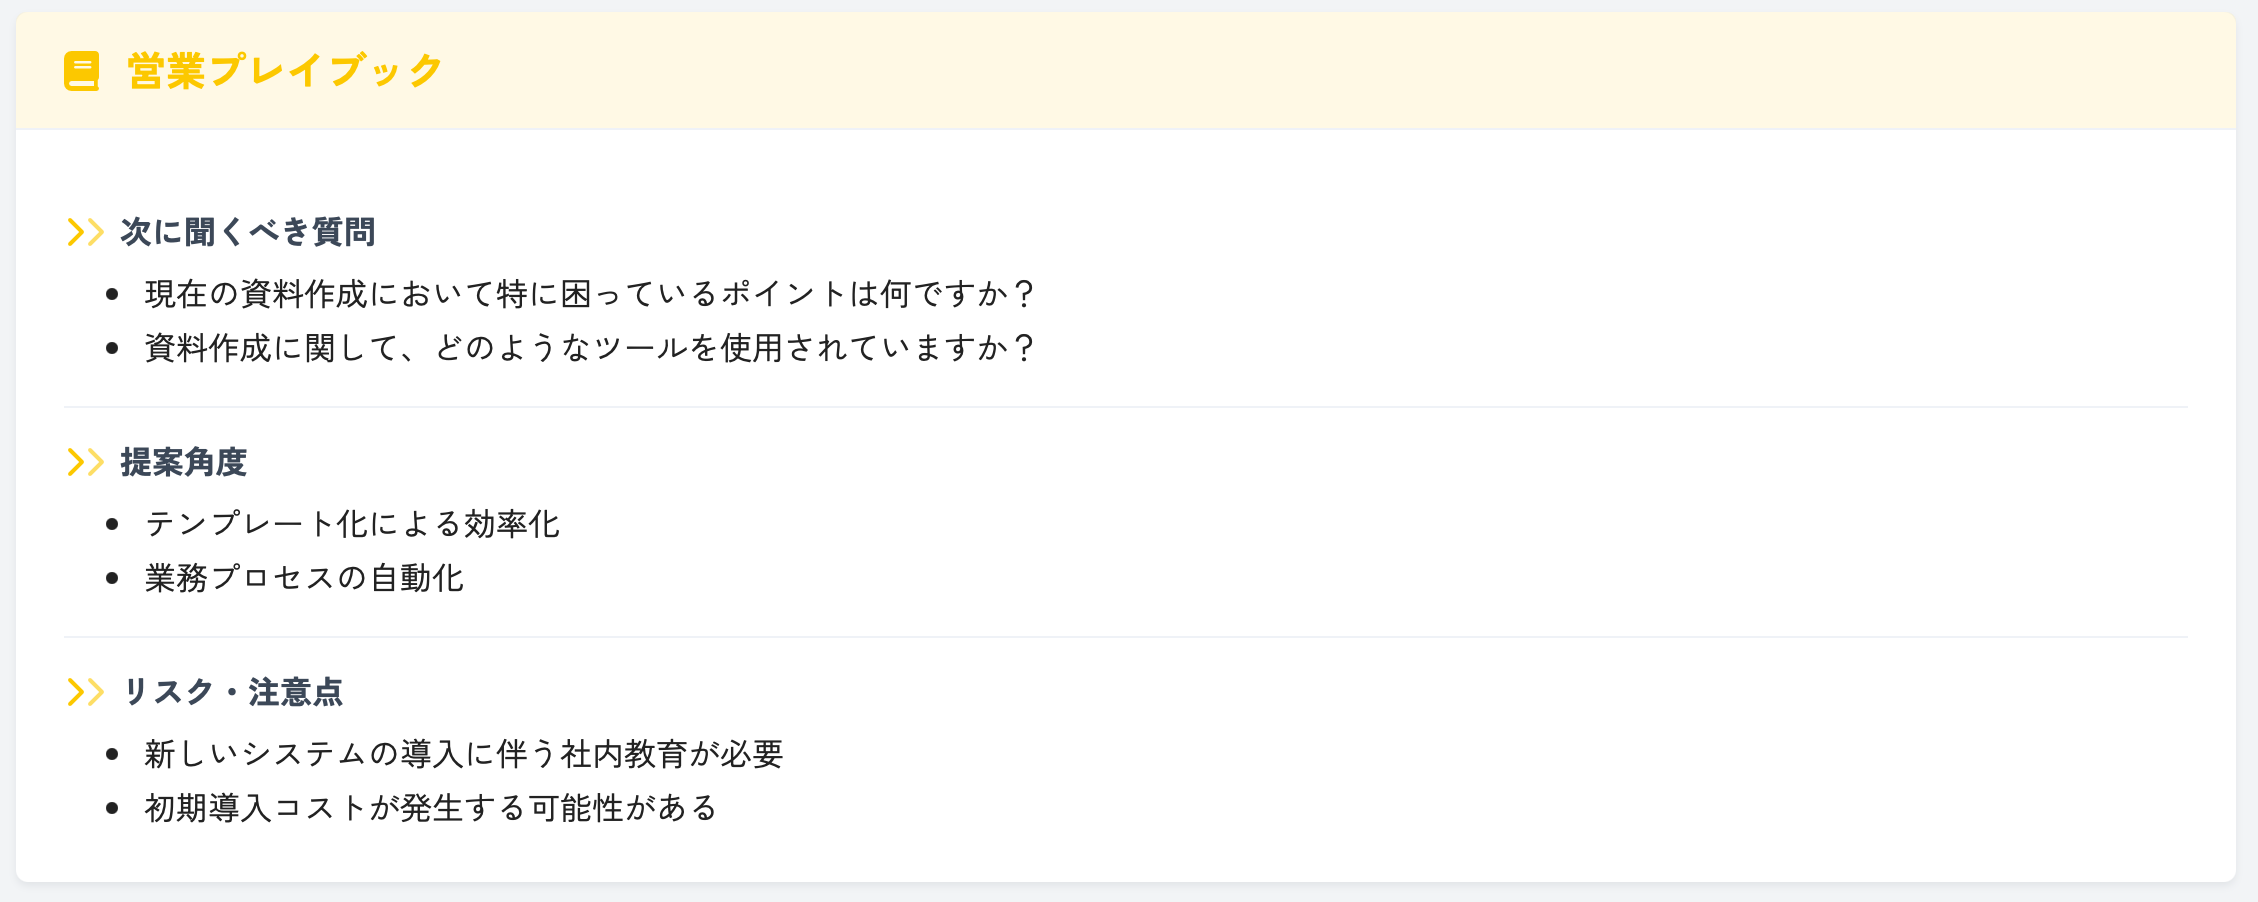
Task: Select the bullet marker before テンプレート化による効率化
Action: coord(113,521)
